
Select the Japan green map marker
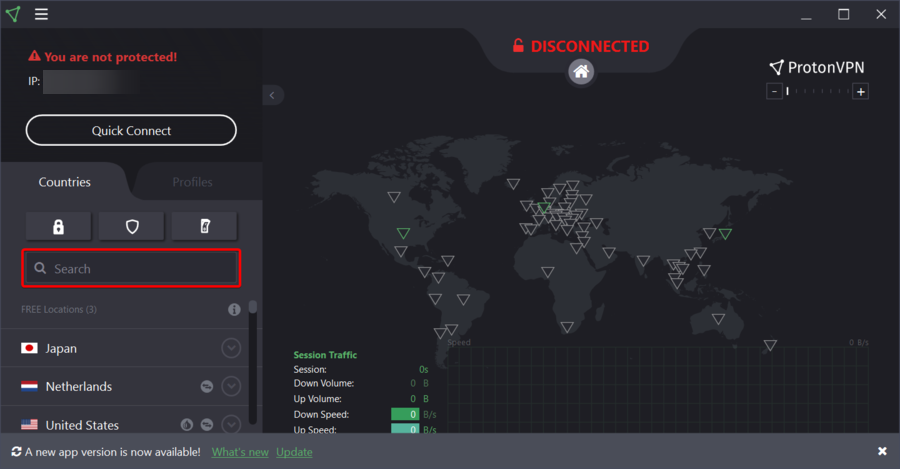(726, 234)
